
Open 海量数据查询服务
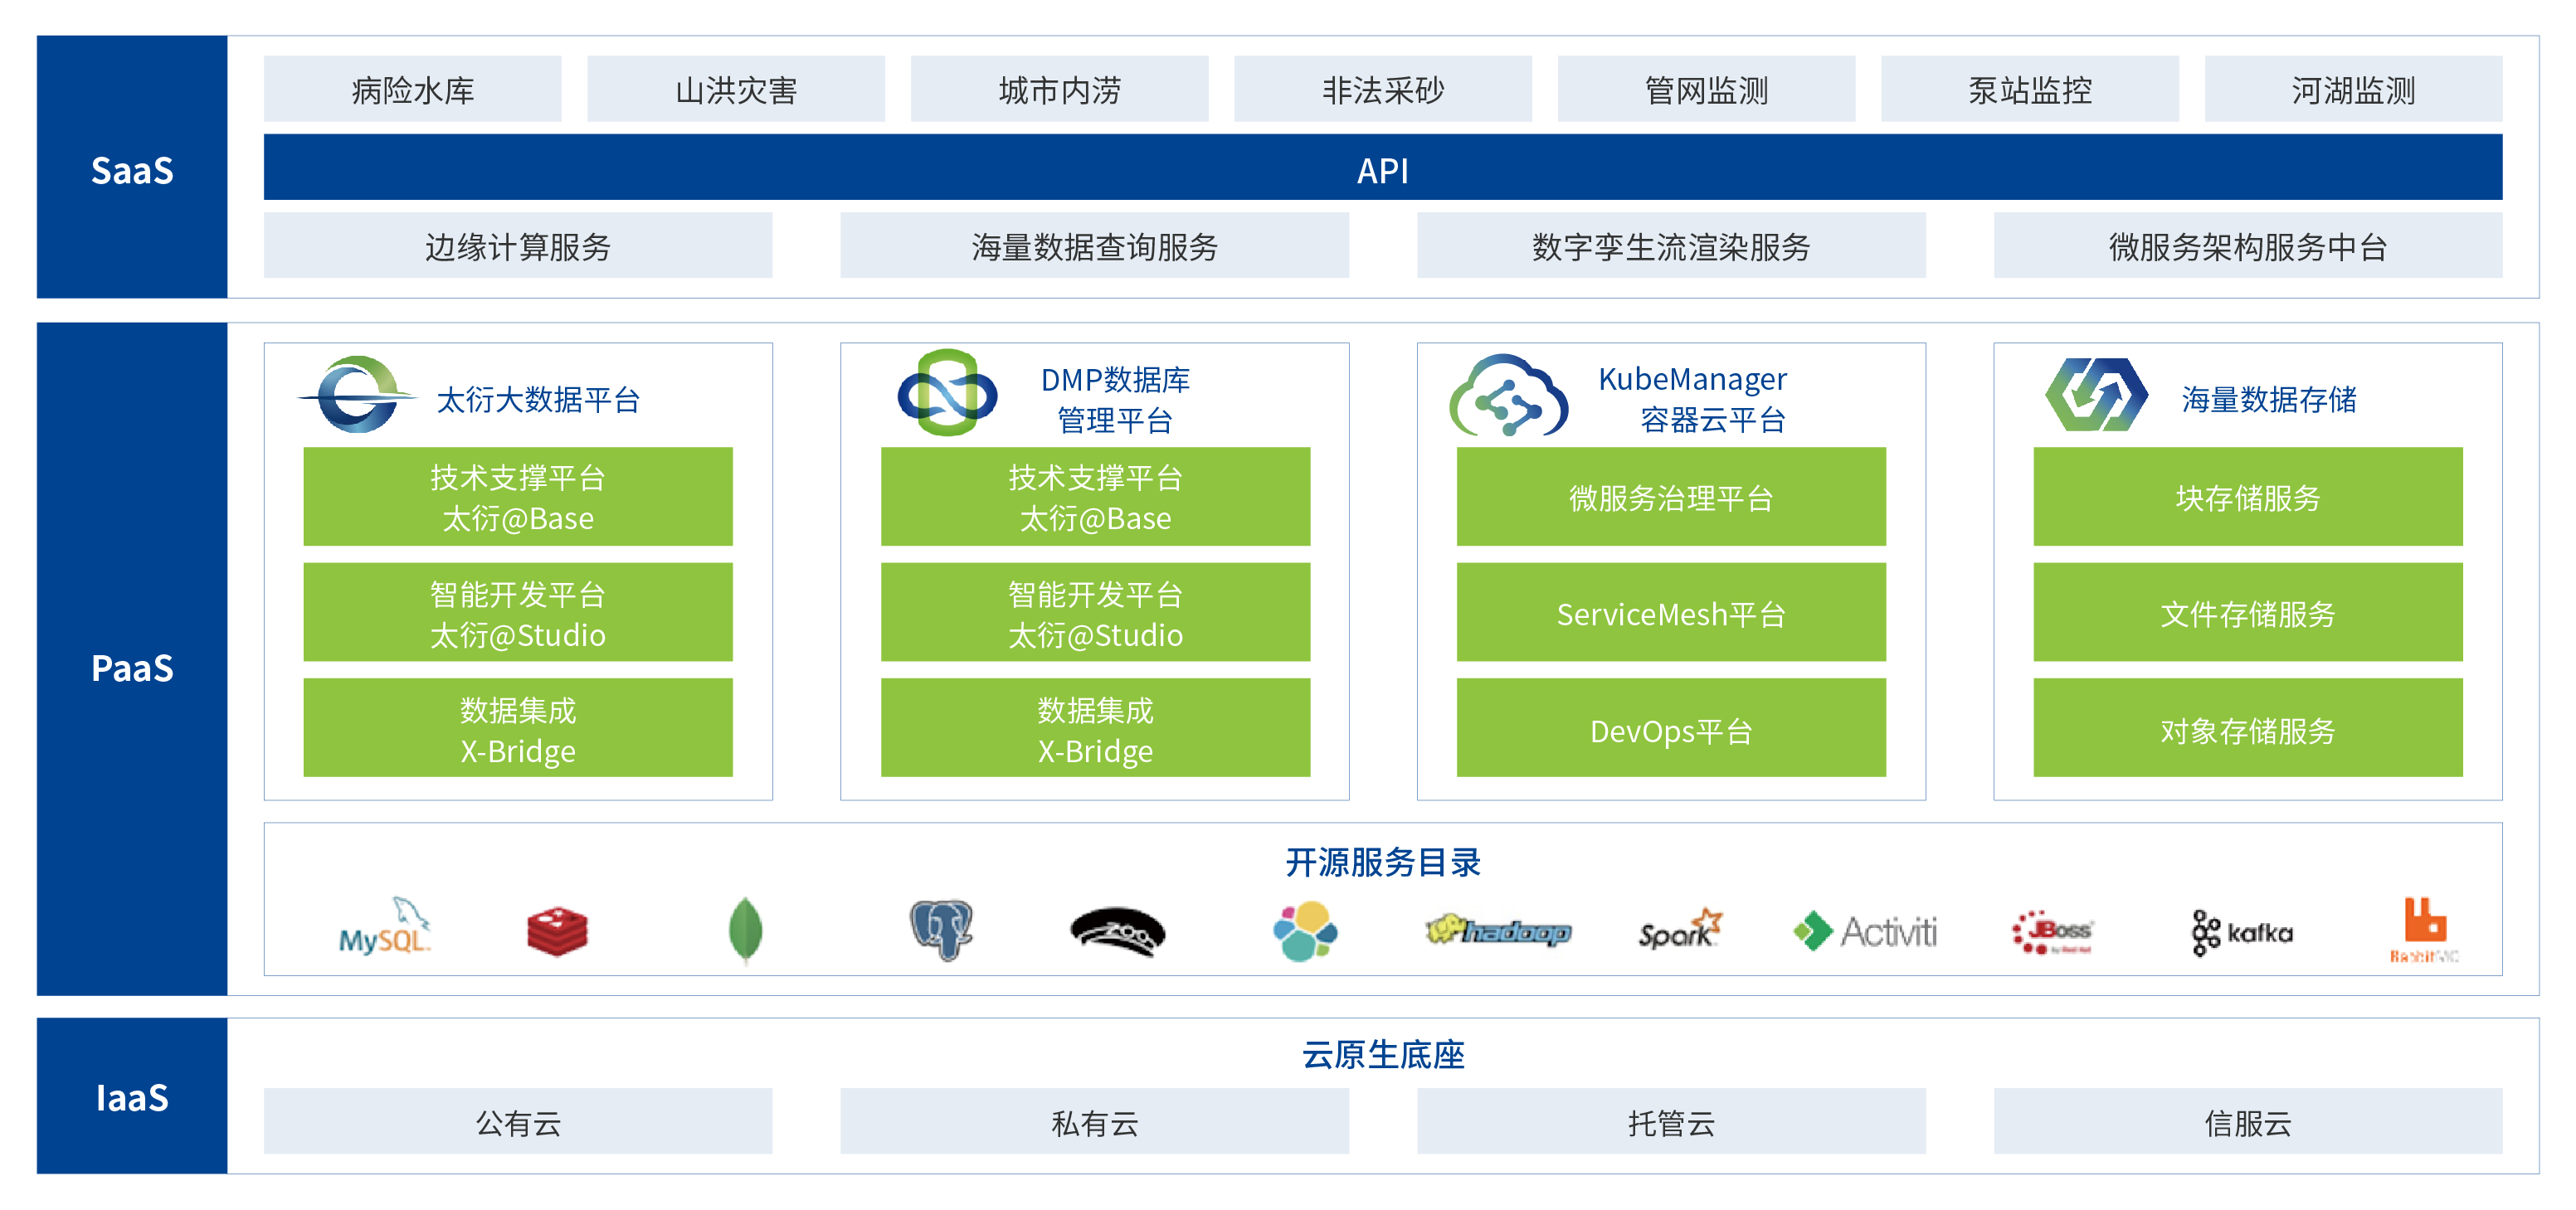pos(1094,245)
